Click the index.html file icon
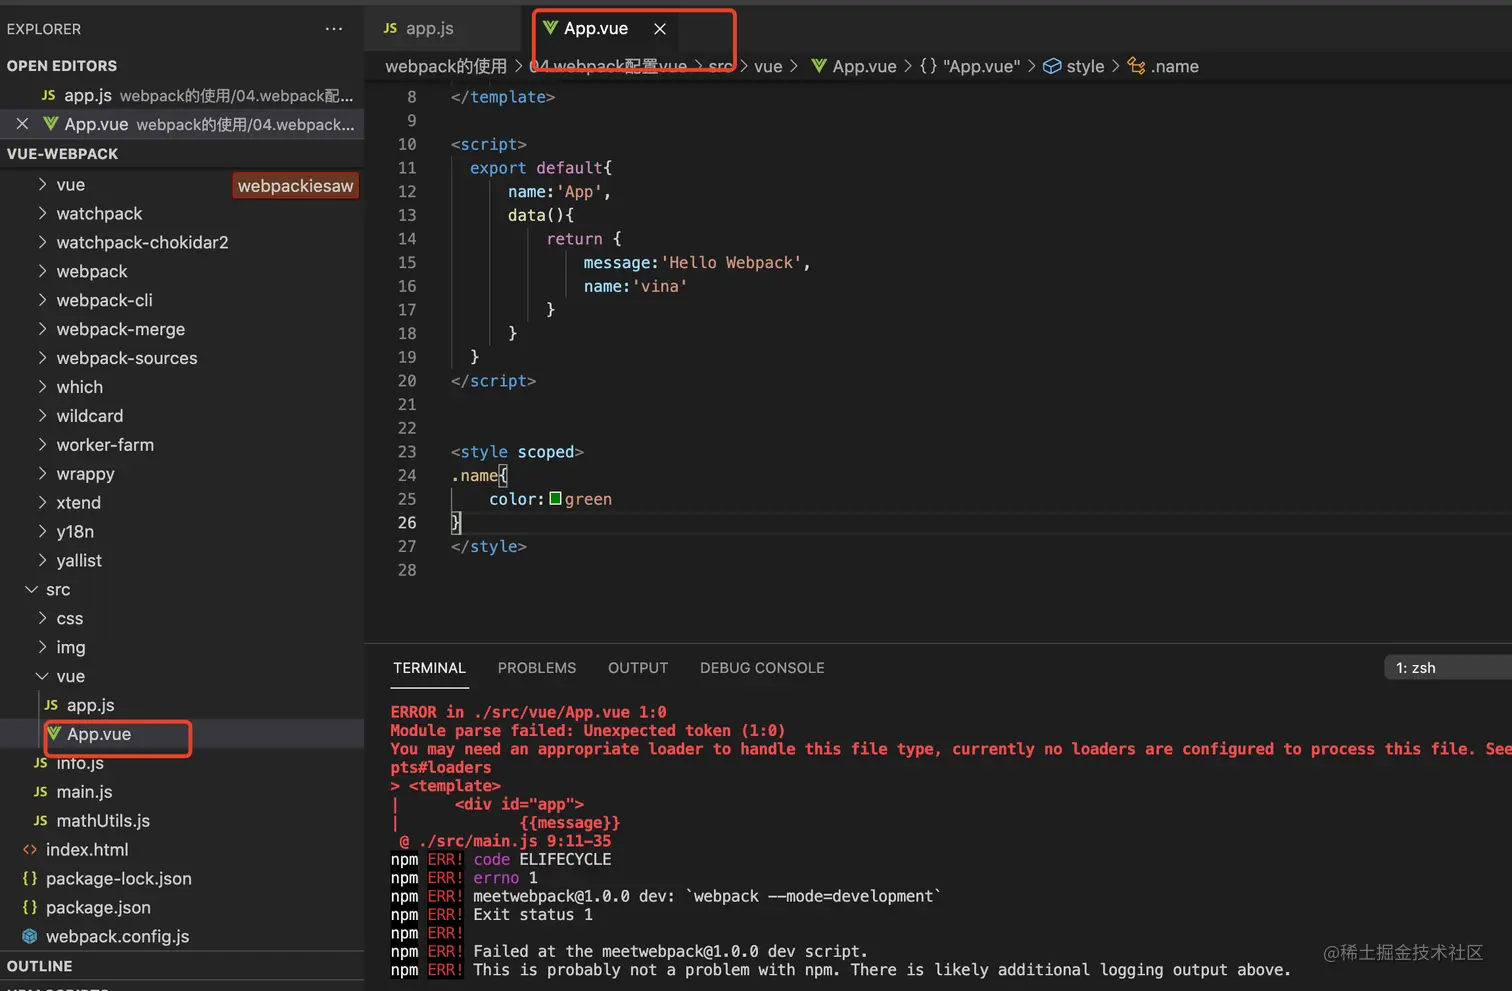This screenshot has width=1512, height=991. [x=30, y=849]
